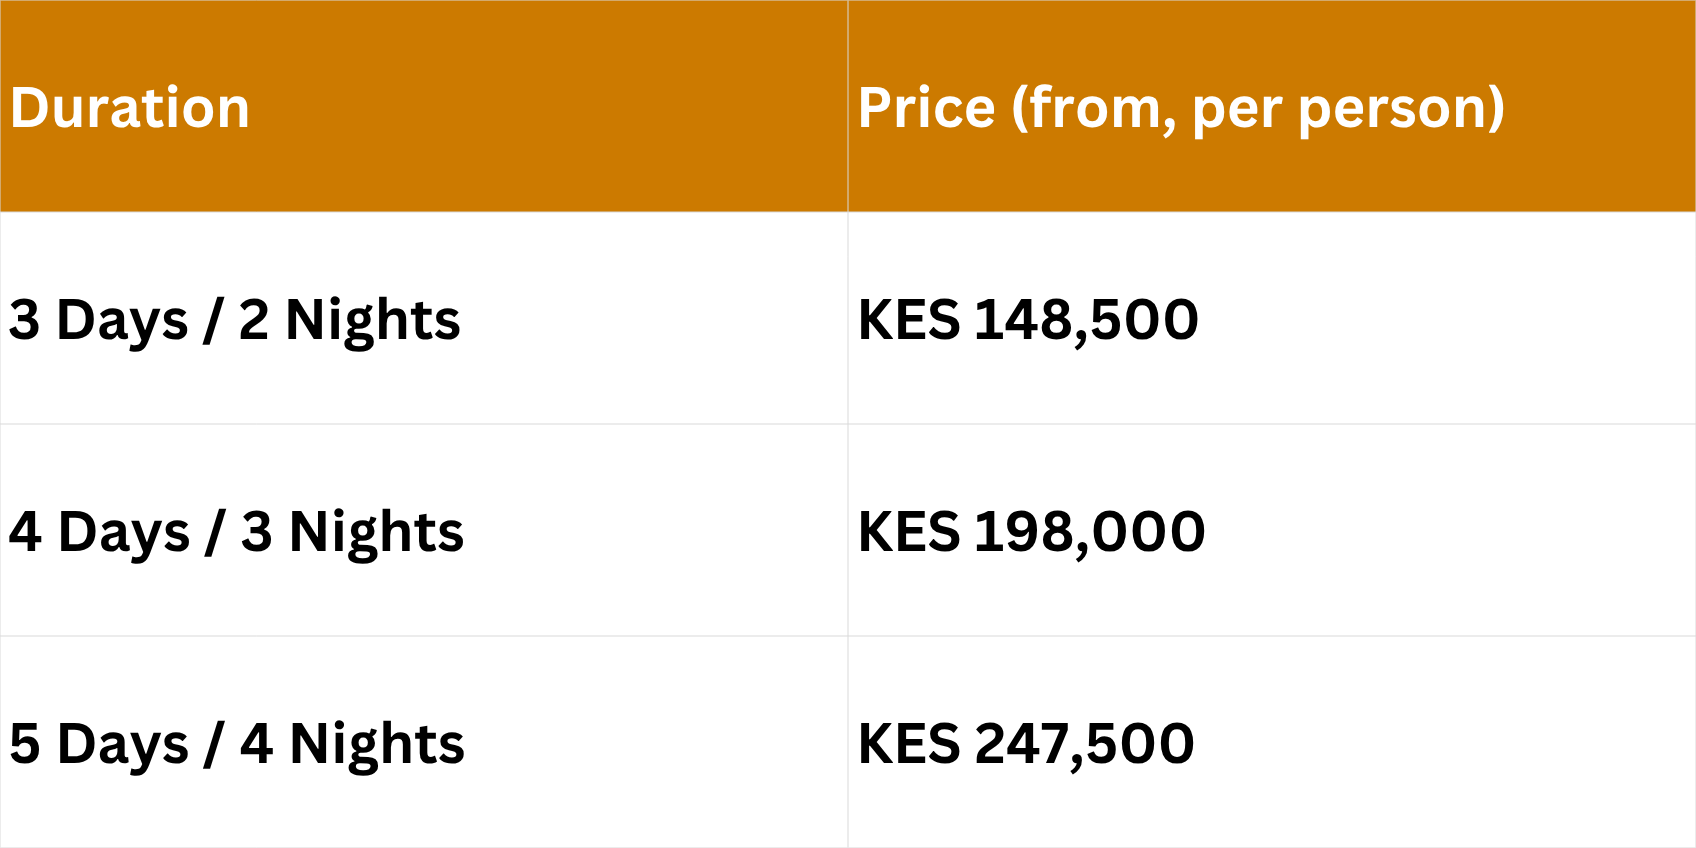Click the "4 Nights" text

point(352,744)
